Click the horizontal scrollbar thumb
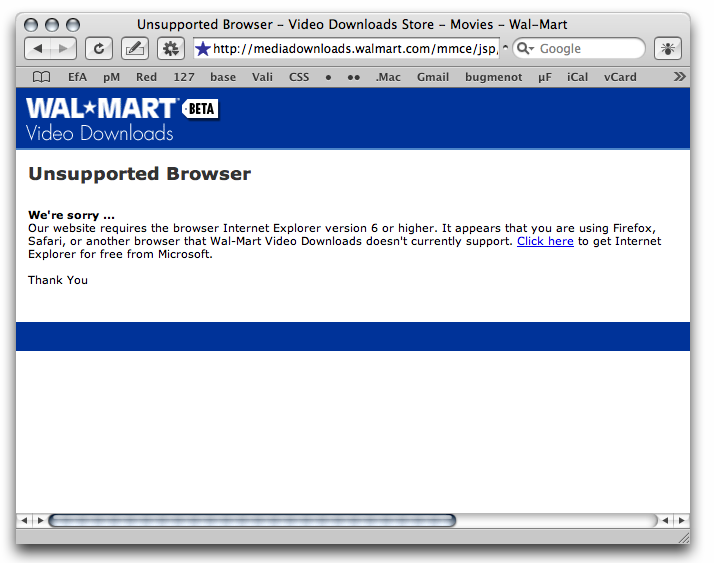Viewport: 714px width, 563px height. (252, 520)
